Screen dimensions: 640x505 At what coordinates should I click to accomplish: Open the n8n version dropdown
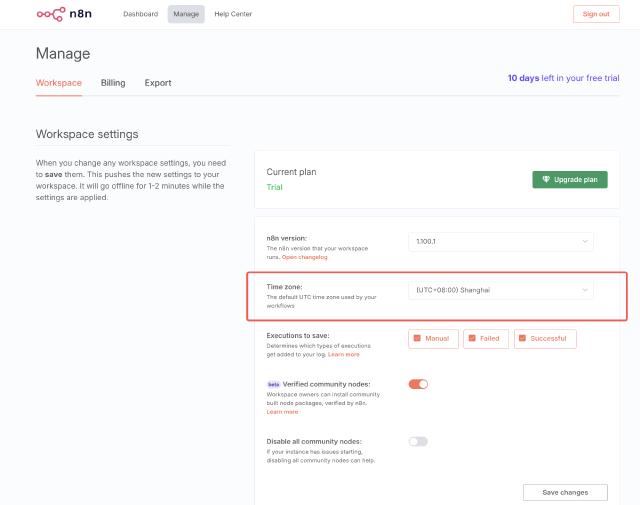point(500,242)
